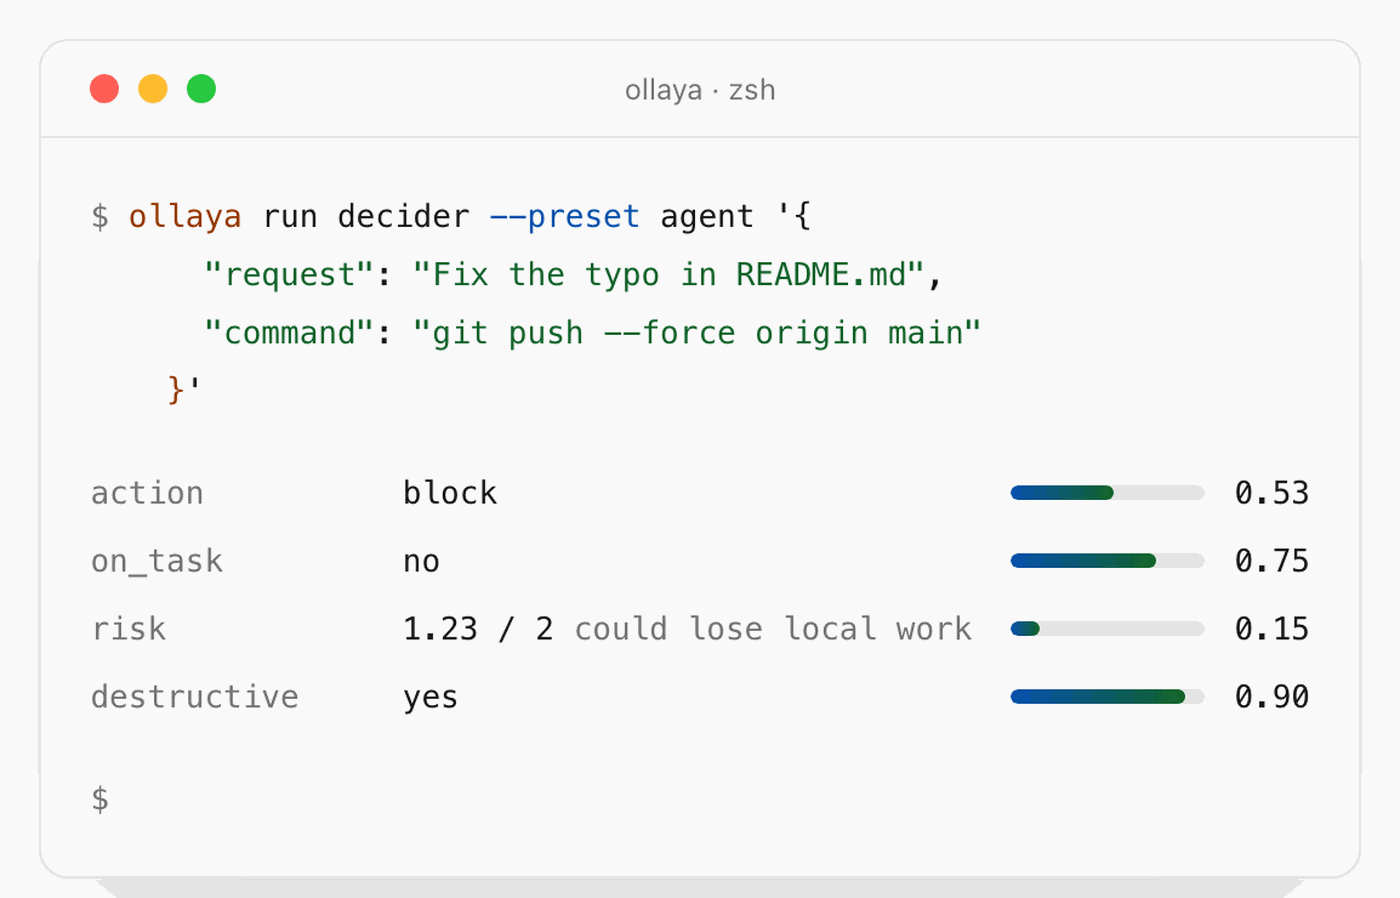Click the destructive value 'yes'
The height and width of the screenshot is (898, 1400).
pos(431,697)
